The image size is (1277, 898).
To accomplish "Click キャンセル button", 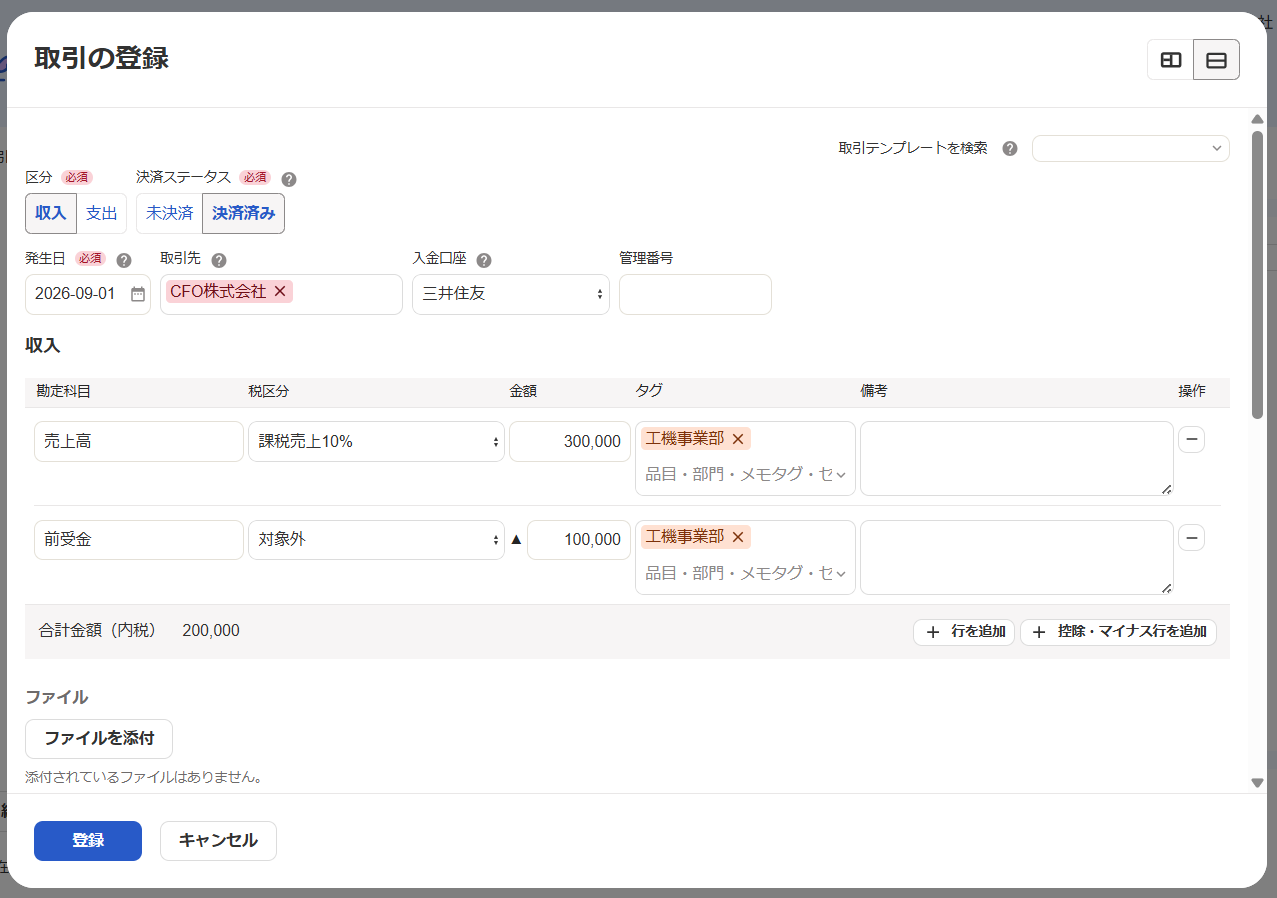I will click(218, 841).
